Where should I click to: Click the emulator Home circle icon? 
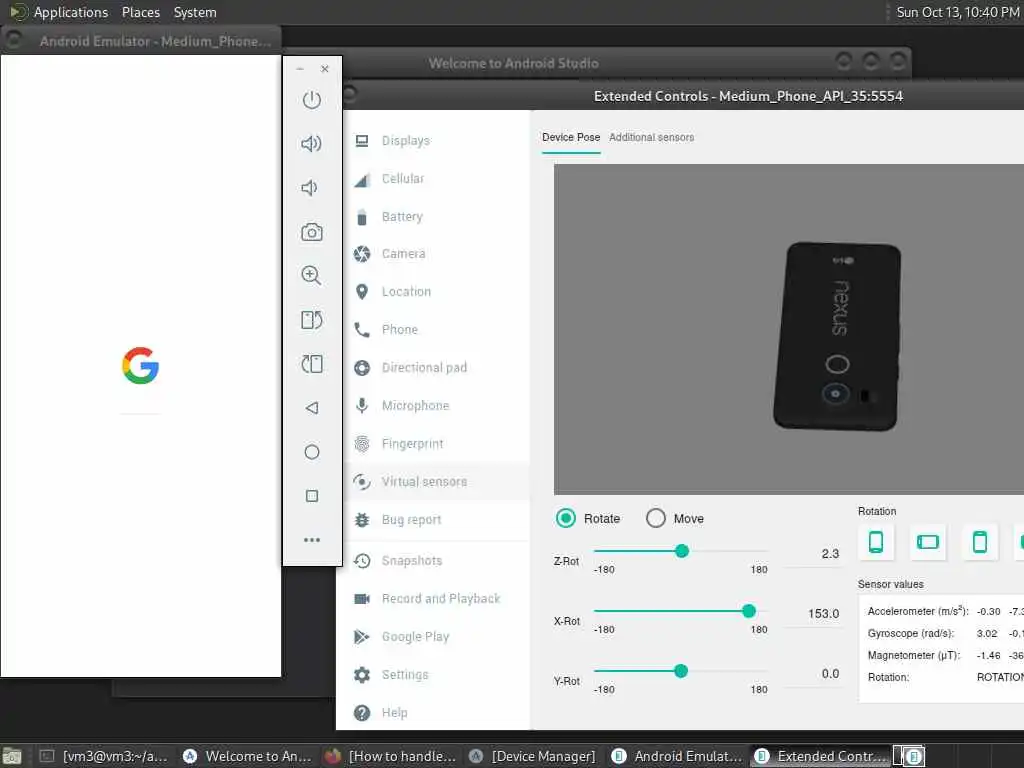(x=312, y=452)
